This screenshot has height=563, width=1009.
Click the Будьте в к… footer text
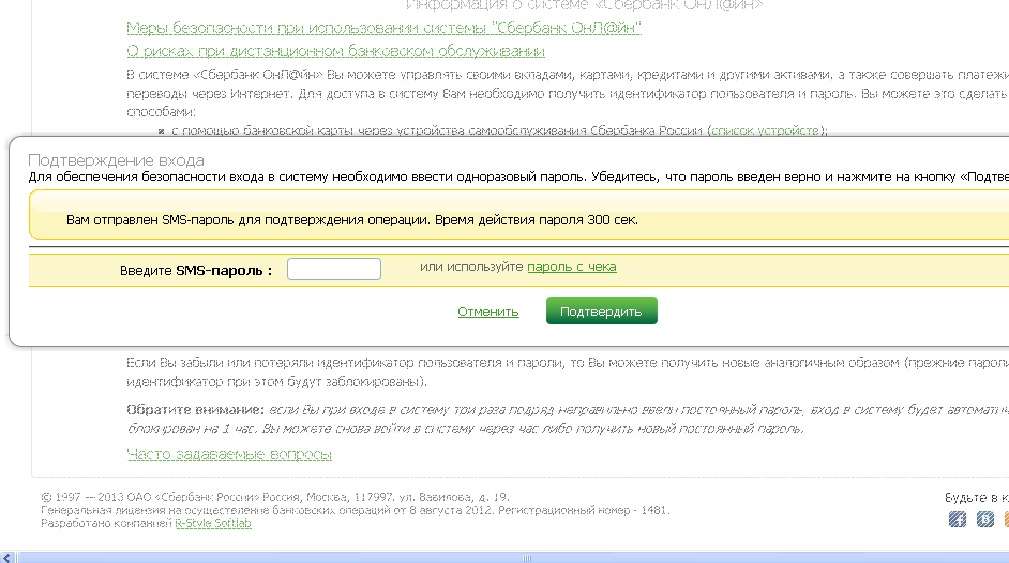click(x=976, y=497)
